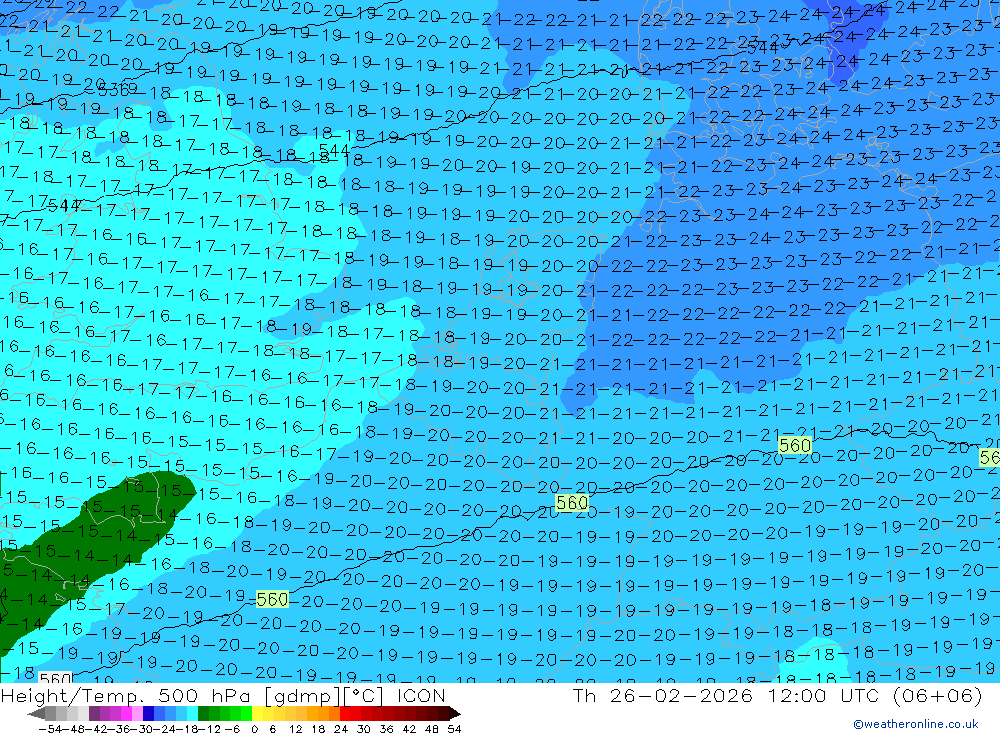Click the gray arrow at the legend's cold end

[x=36, y=713]
